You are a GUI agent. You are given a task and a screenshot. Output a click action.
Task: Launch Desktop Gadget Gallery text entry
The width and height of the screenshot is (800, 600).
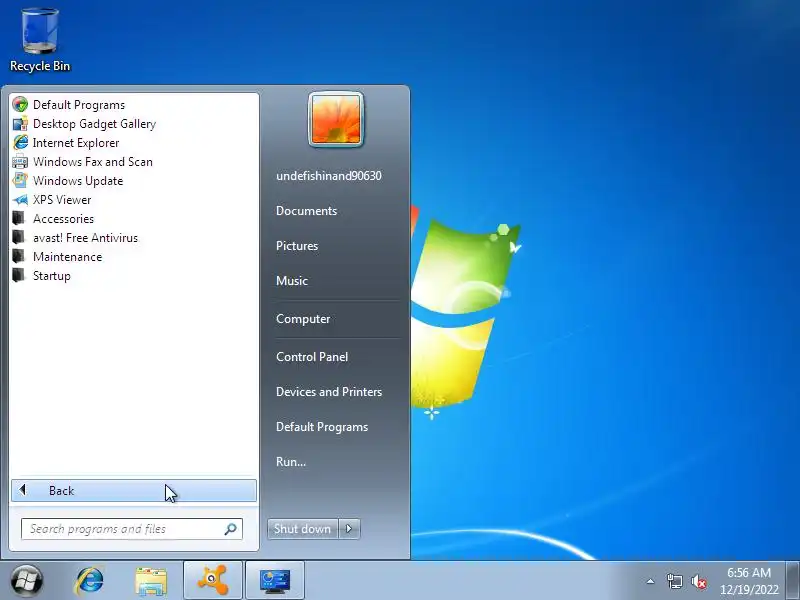coord(94,124)
